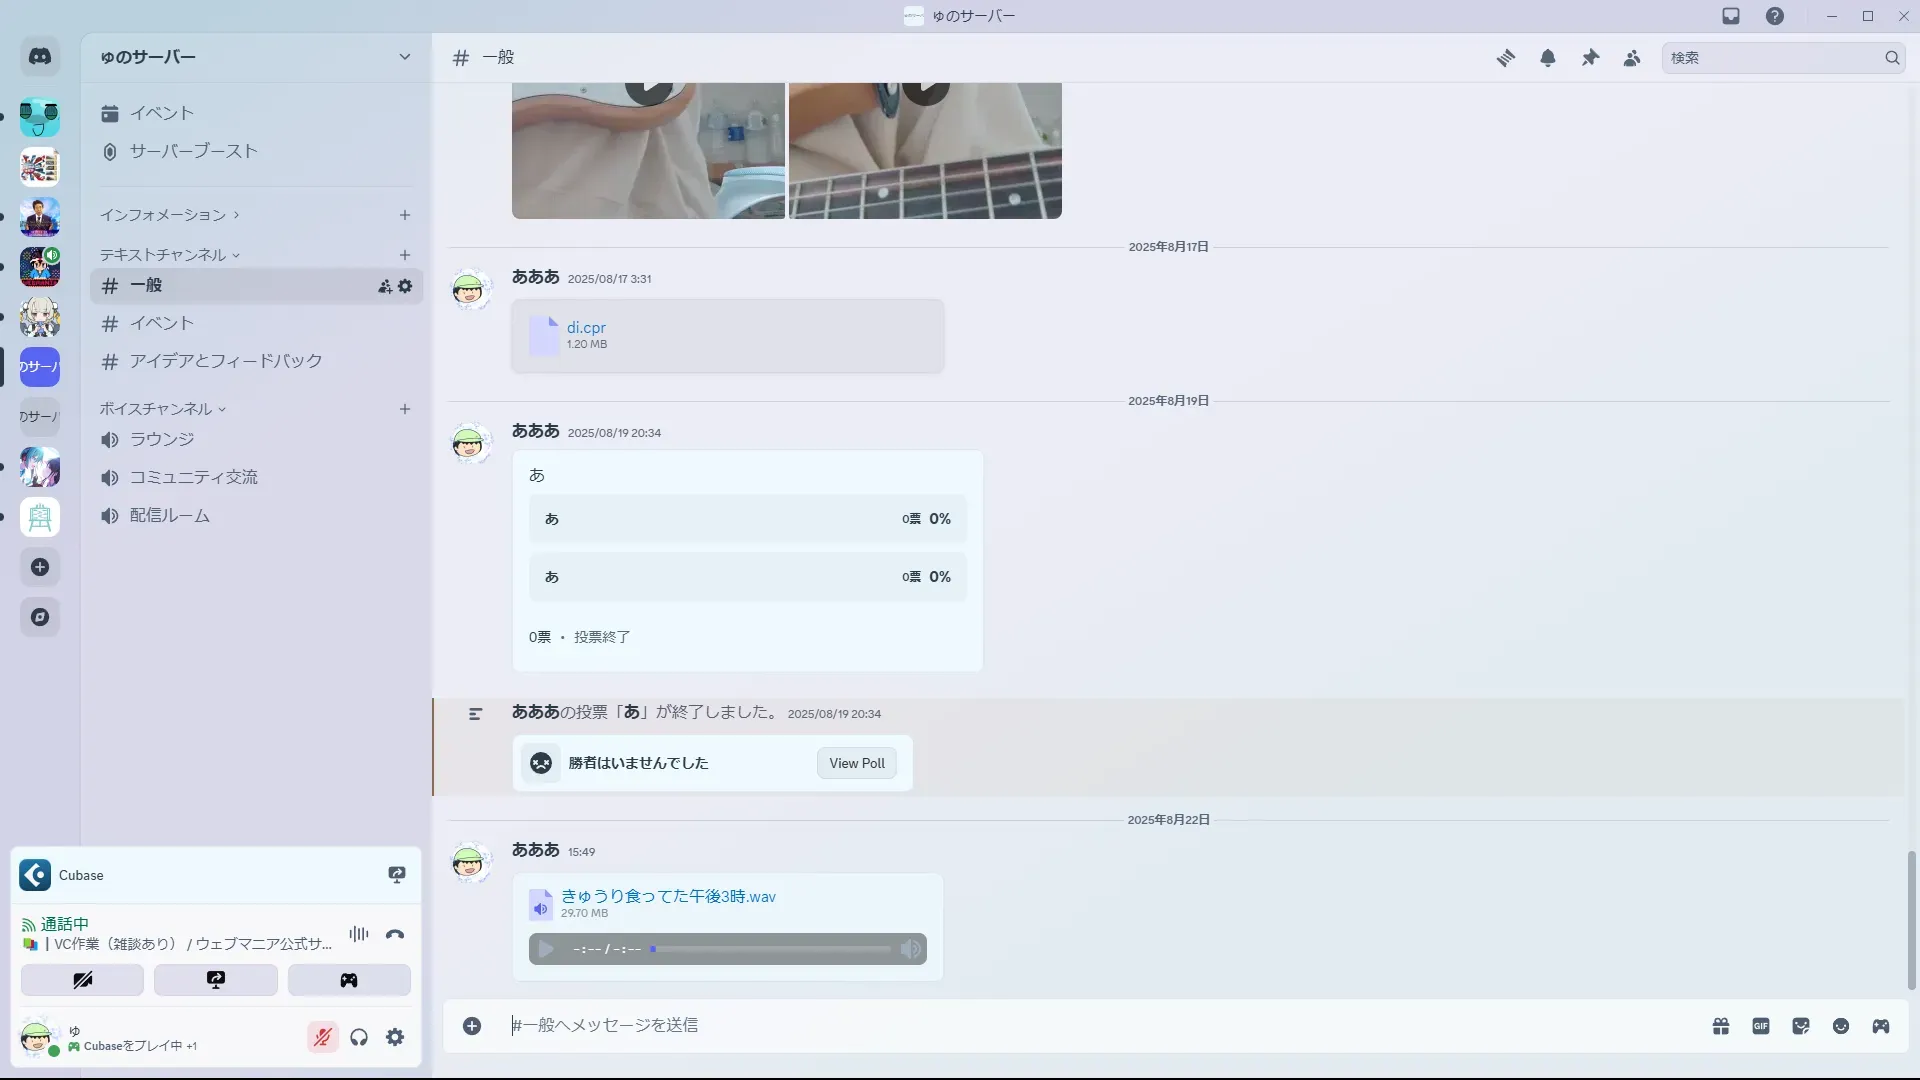Image resolution: width=1920 pixels, height=1080 pixels.
Task: Turn on camera in call panel
Action: click(x=82, y=980)
